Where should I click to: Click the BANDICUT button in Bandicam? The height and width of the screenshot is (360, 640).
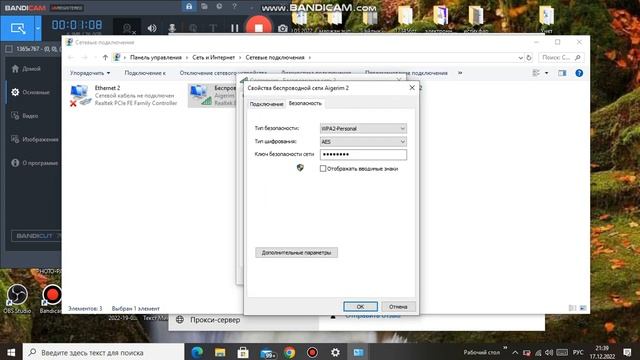click(x=36, y=236)
